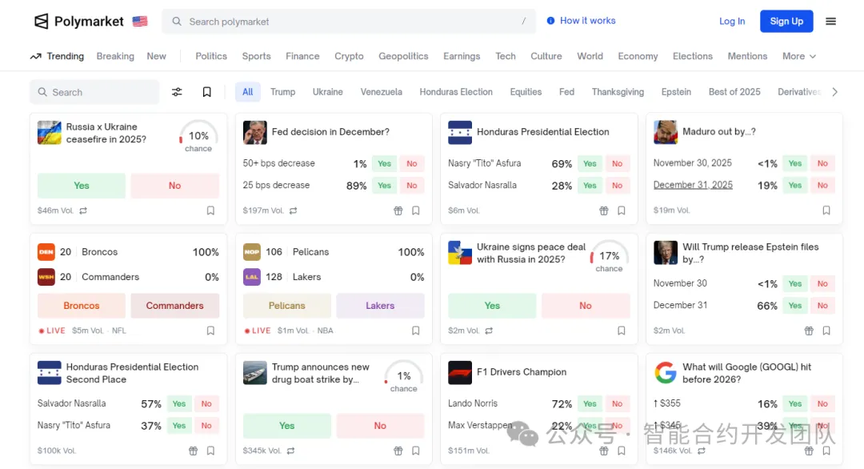Click the bookmarks filter icon beside Search
This screenshot has width=864, height=469.
[207, 92]
